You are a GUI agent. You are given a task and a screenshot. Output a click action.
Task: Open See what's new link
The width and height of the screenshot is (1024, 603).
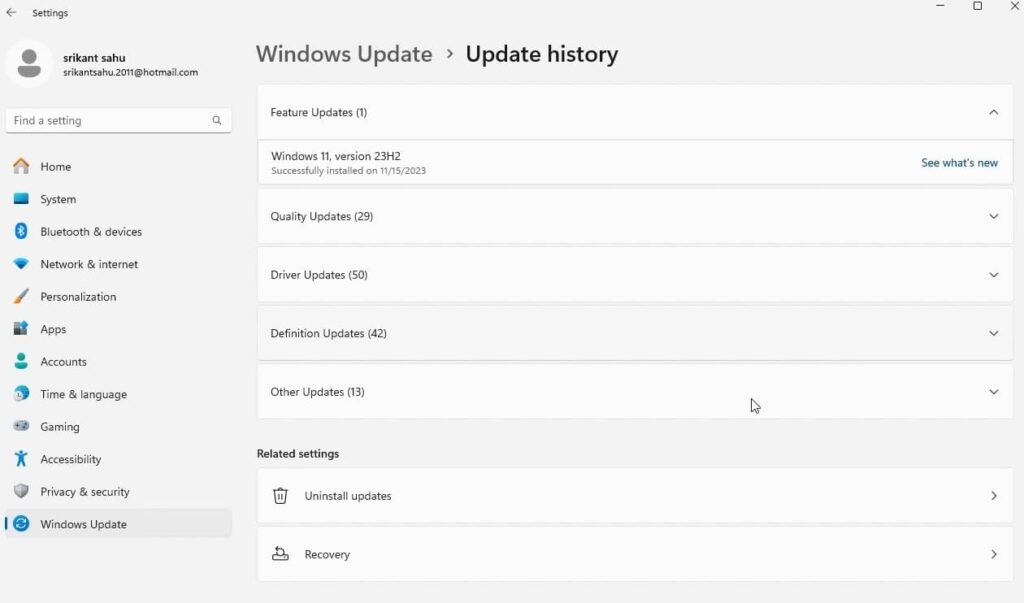point(959,161)
